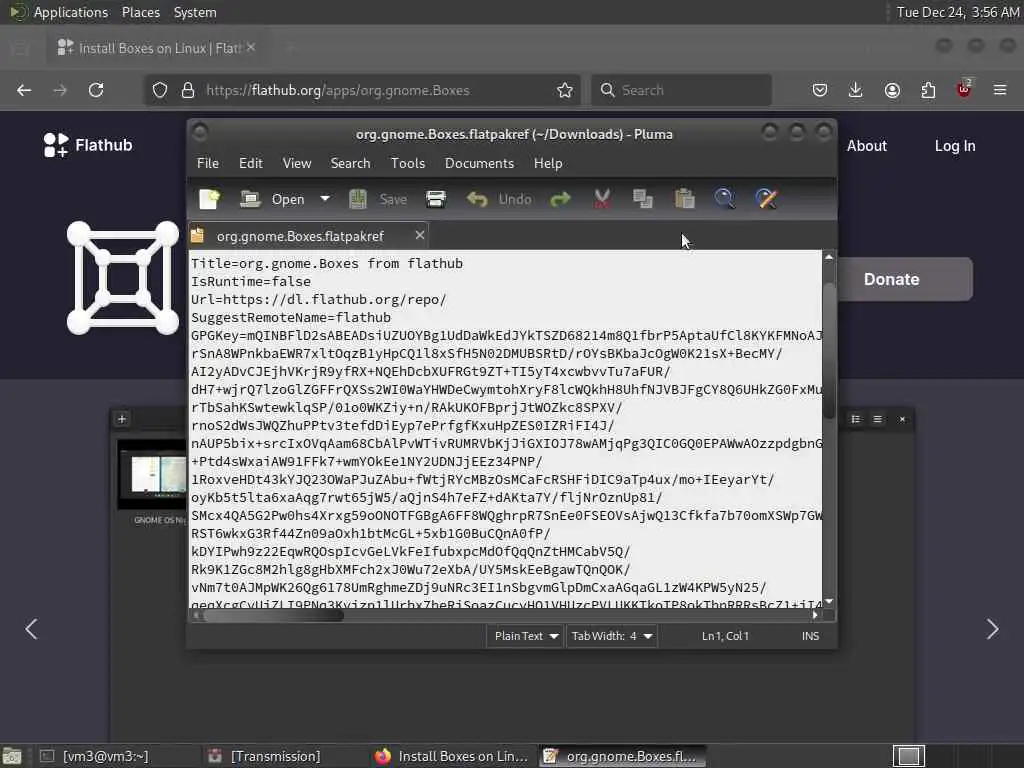Click the Ln 1, Col 1 status text

click(725, 636)
